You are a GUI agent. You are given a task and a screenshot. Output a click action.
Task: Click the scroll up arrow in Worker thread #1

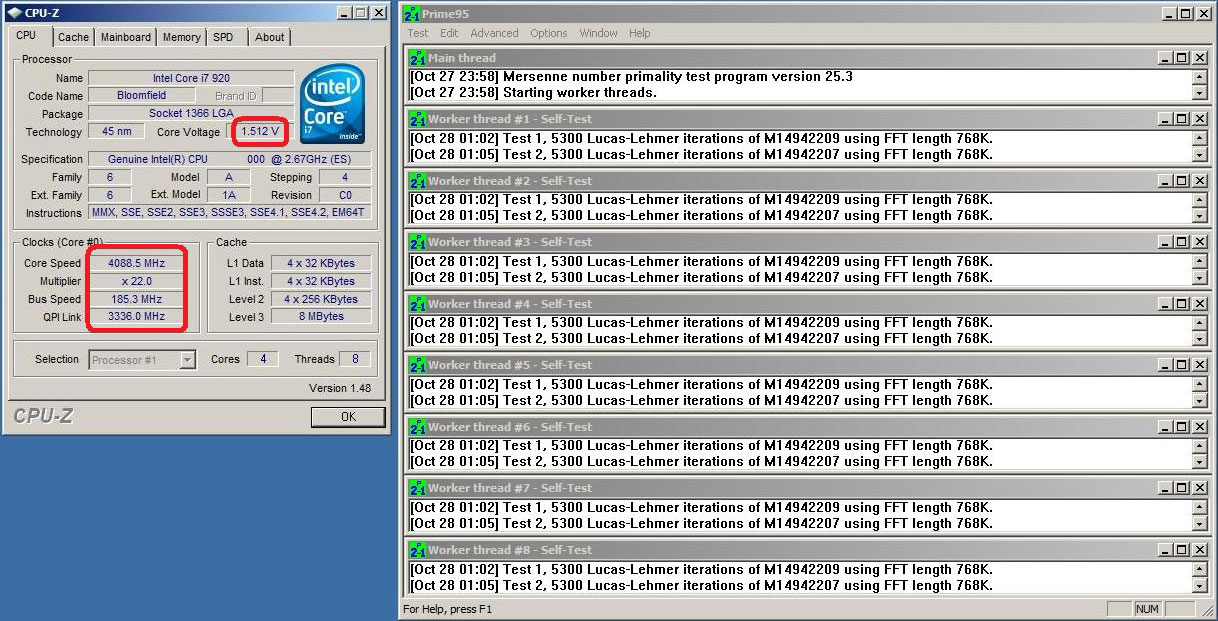coord(1200,138)
